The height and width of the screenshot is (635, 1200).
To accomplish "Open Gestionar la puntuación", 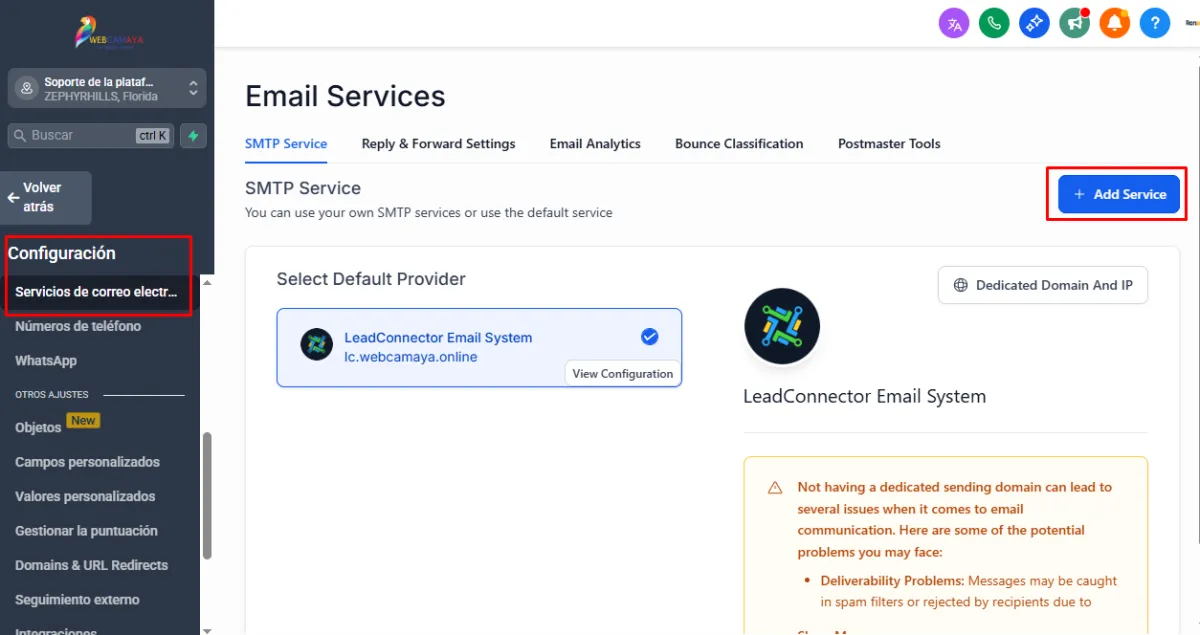I will pos(86,531).
